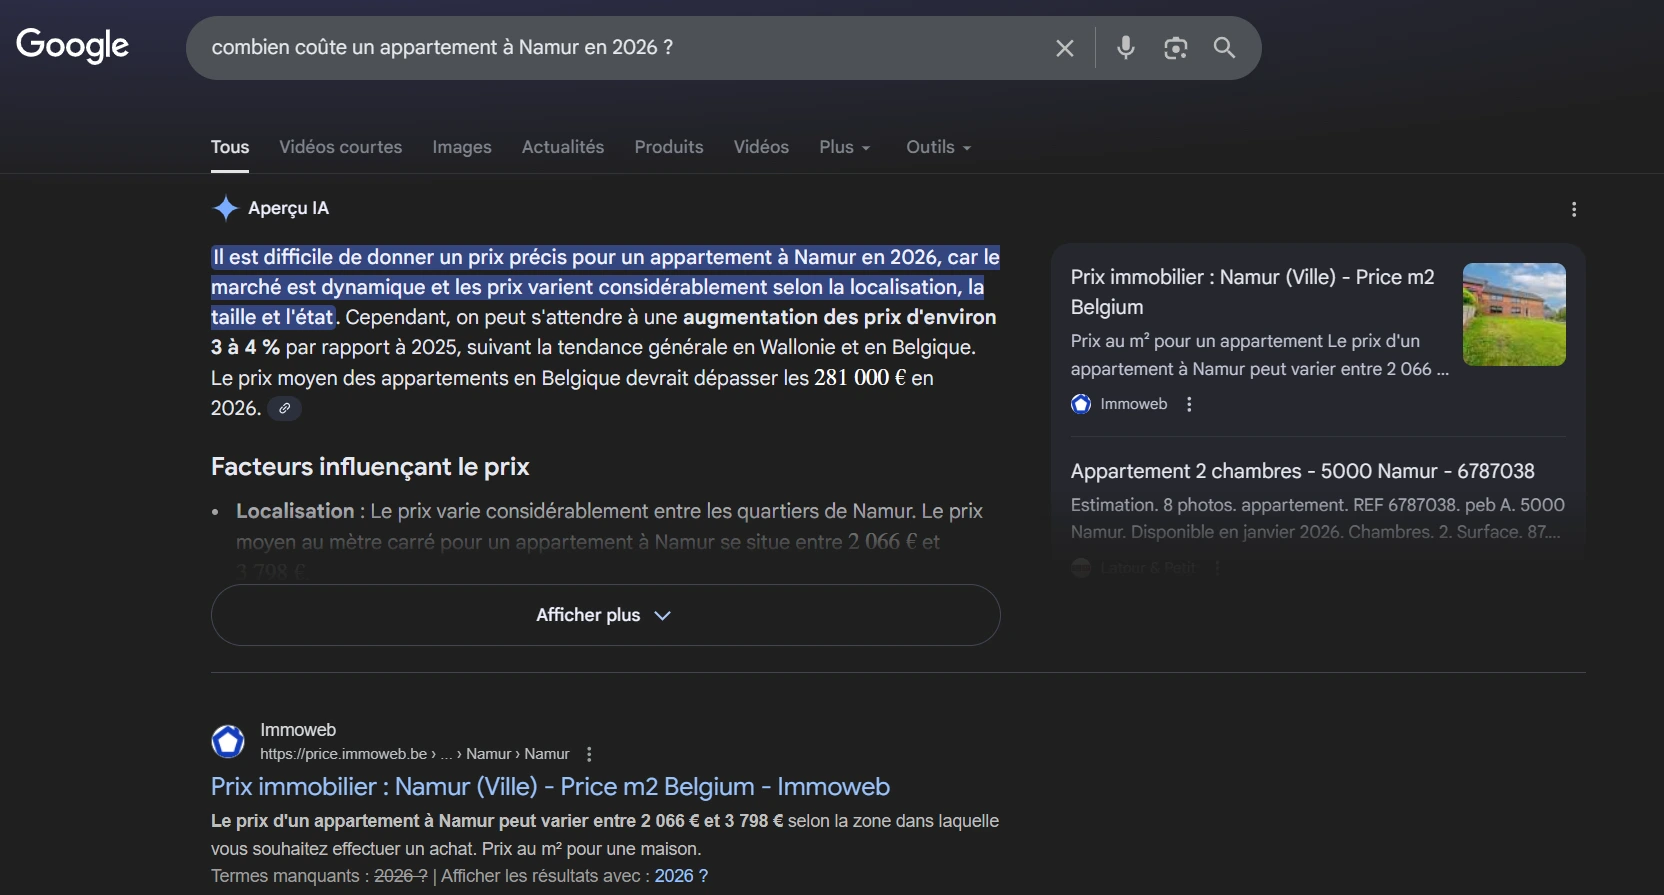This screenshot has height=895, width=1664.
Task: Start voice search with the microphone icon
Action: 1126,47
